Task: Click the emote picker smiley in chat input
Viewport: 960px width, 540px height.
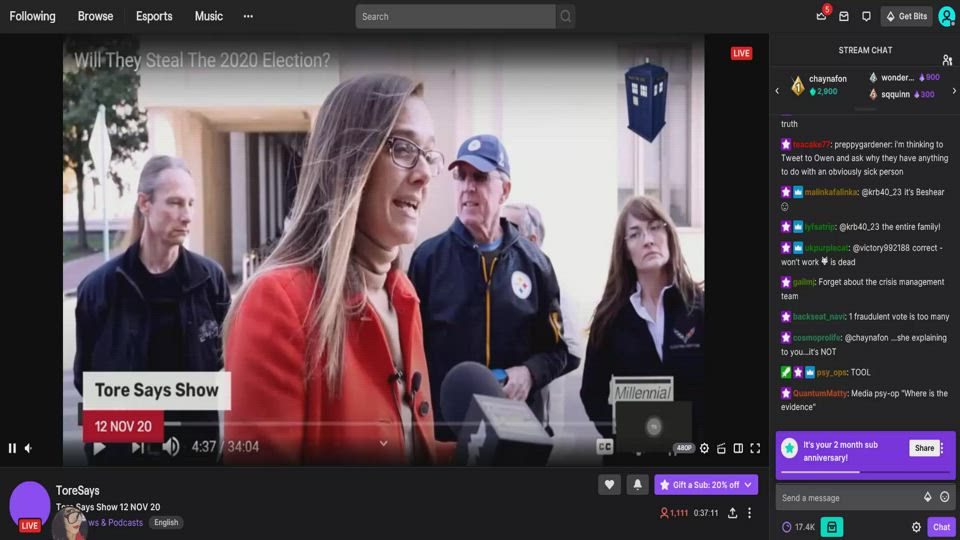Action: click(944, 497)
